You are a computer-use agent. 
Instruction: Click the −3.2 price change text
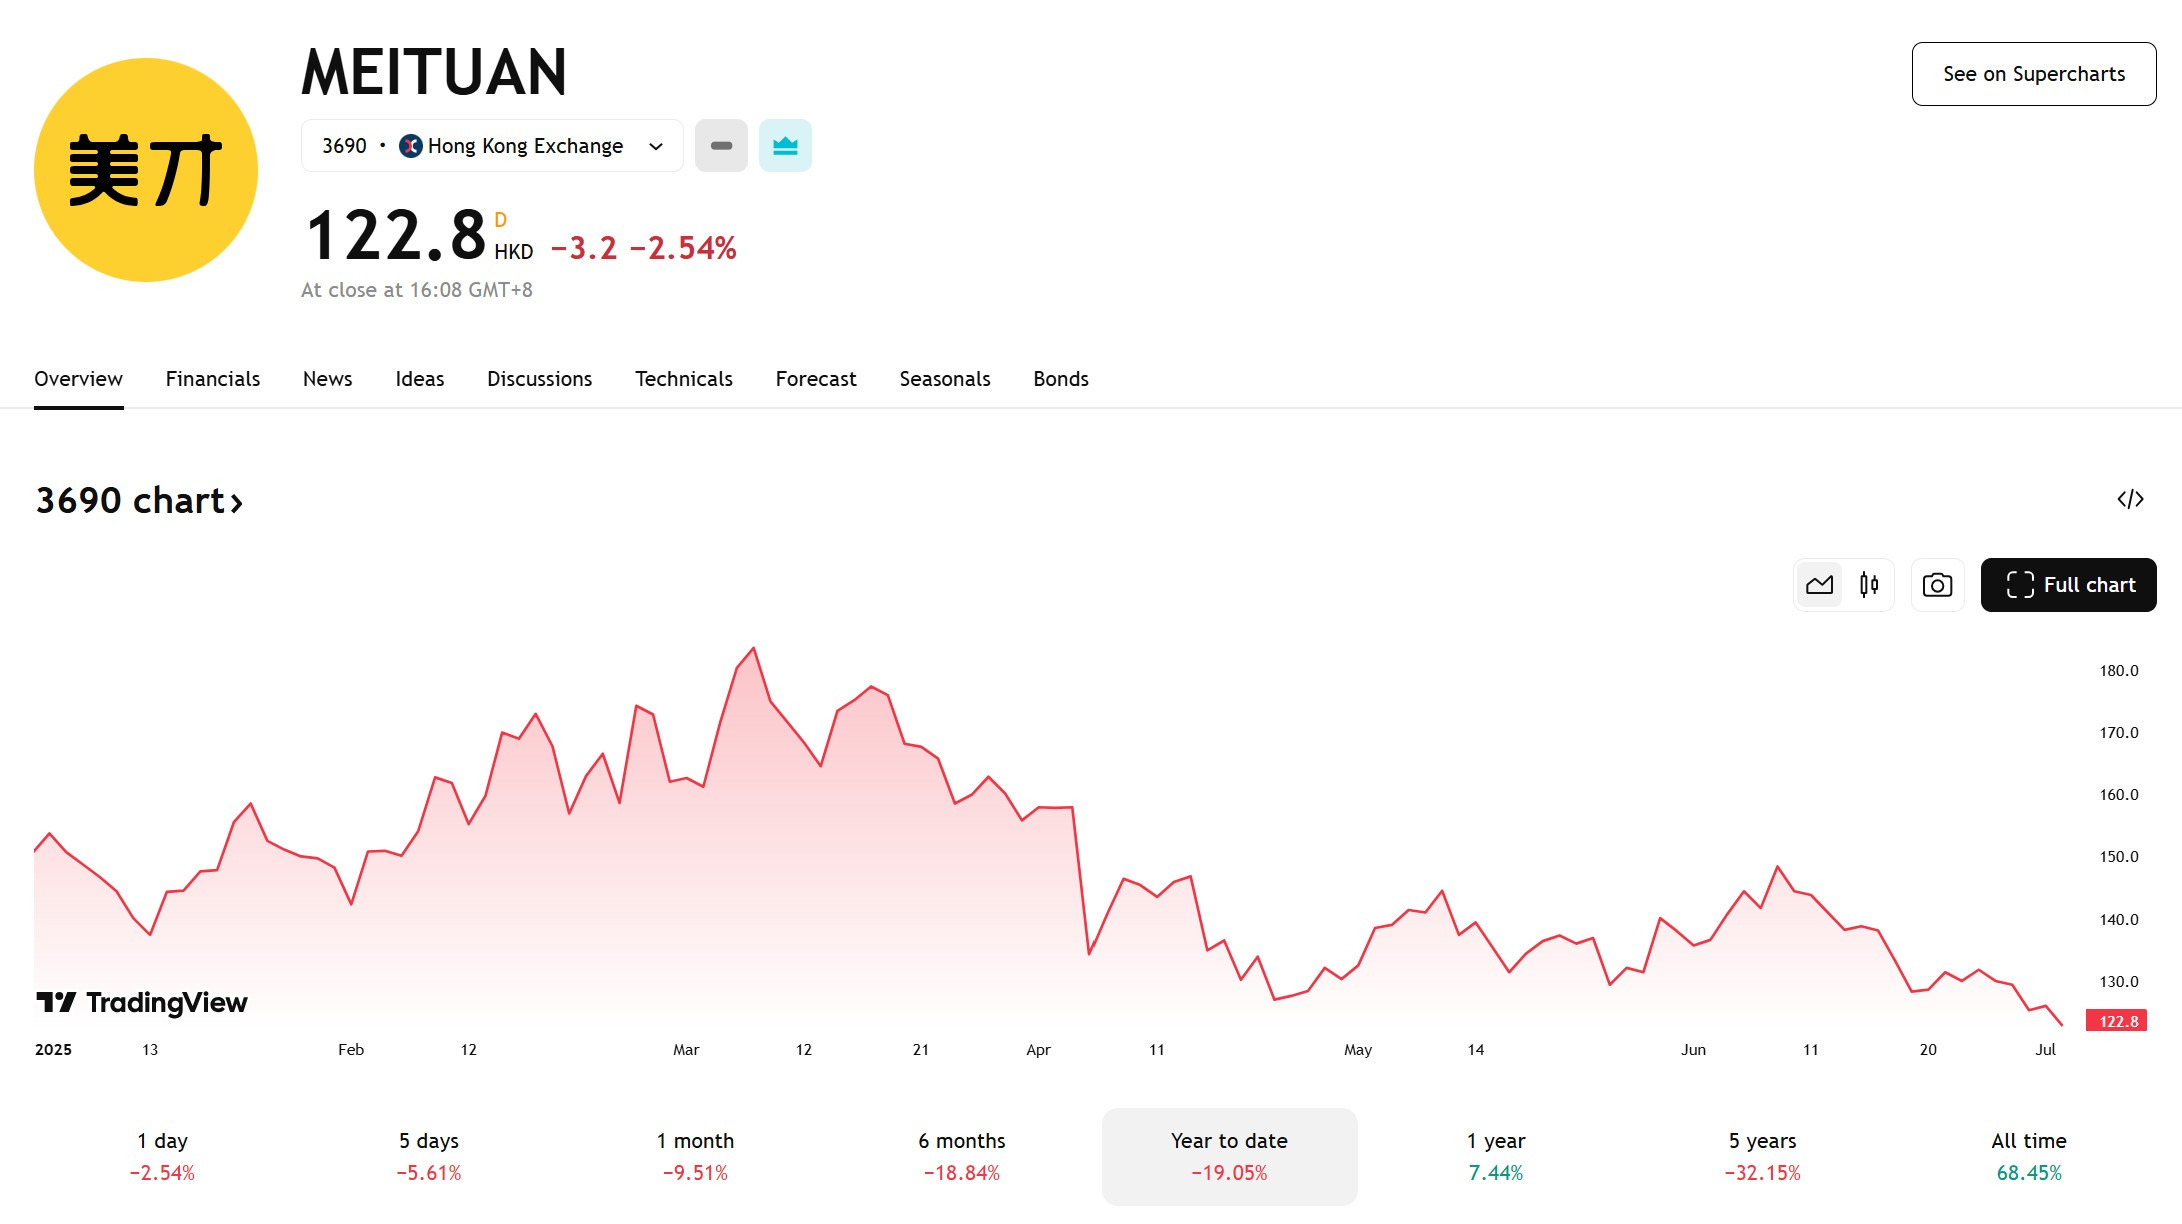click(584, 248)
